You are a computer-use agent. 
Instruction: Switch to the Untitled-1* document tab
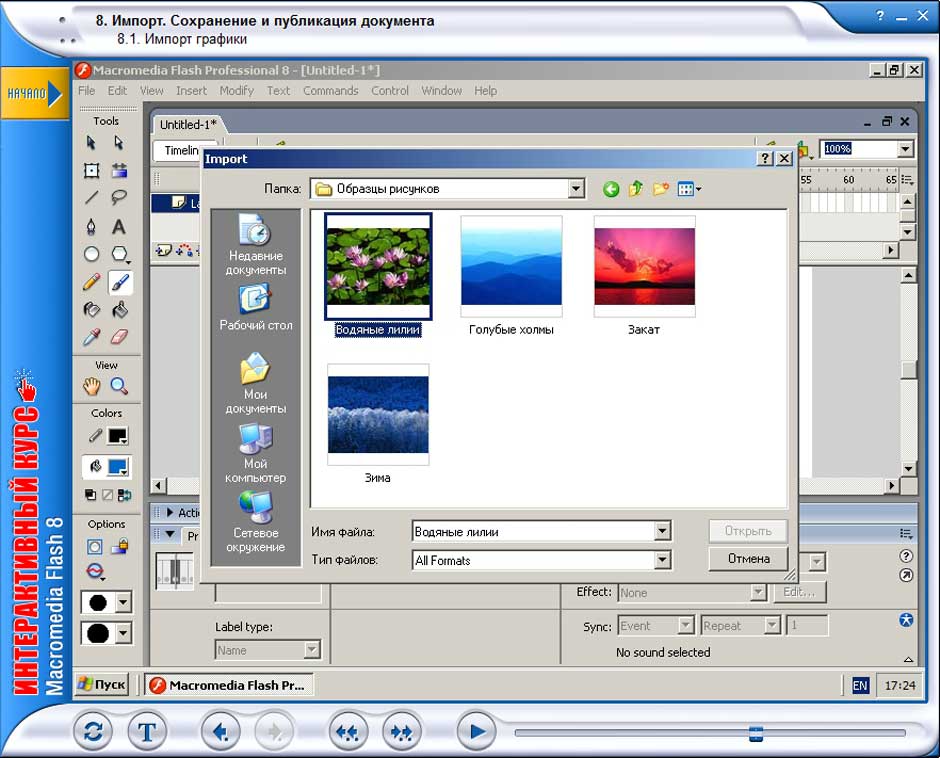tap(188, 125)
